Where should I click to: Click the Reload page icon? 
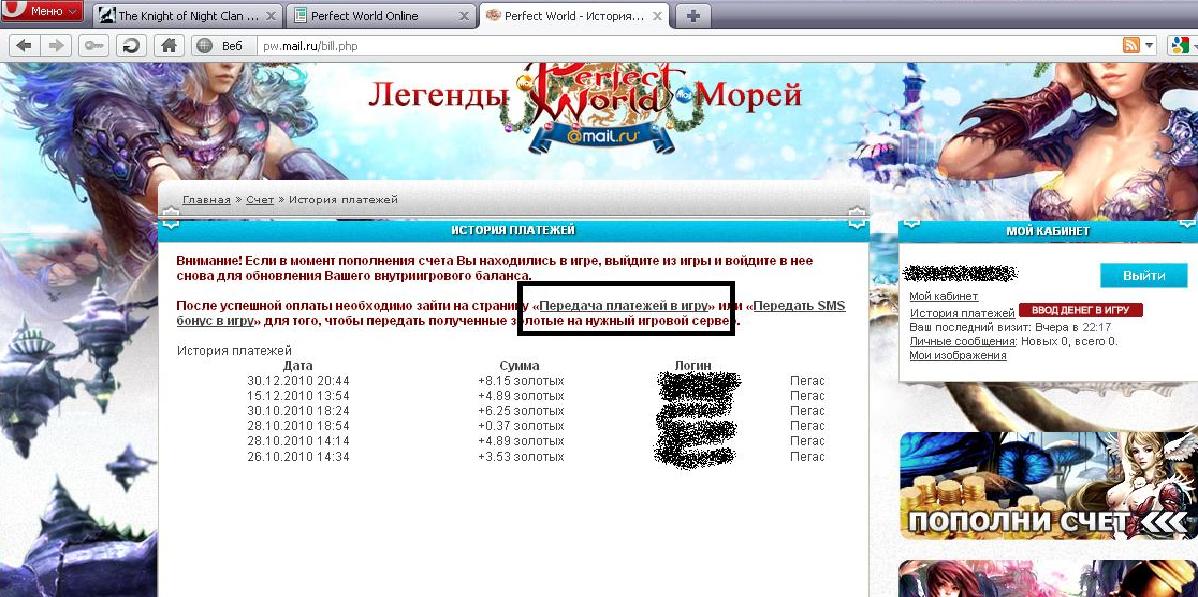(130, 45)
